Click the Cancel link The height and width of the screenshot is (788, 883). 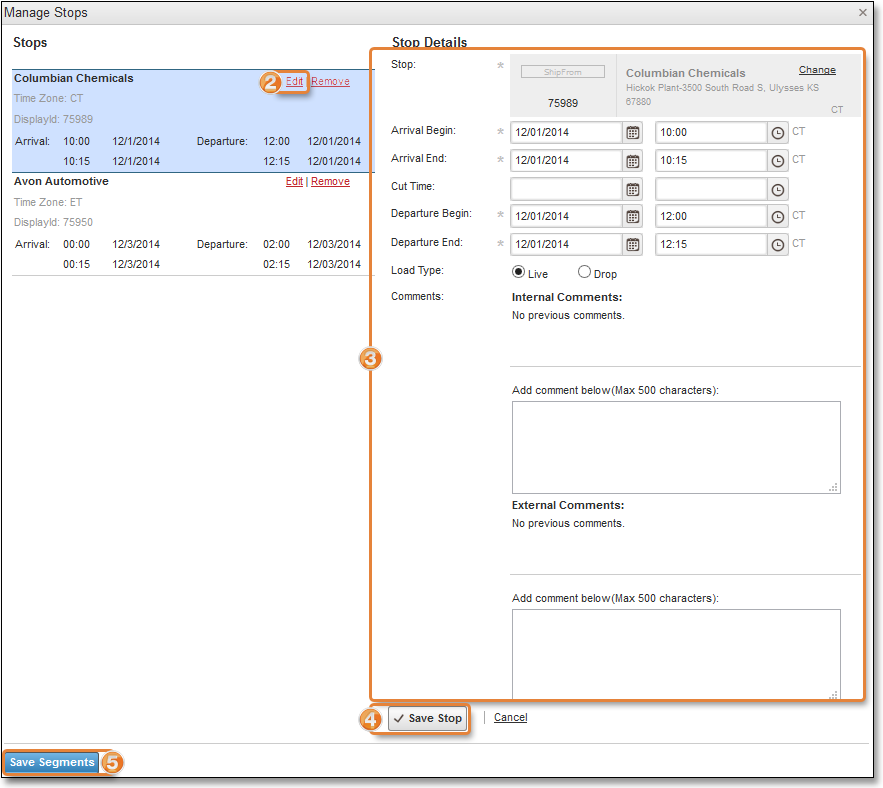(510, 717)
